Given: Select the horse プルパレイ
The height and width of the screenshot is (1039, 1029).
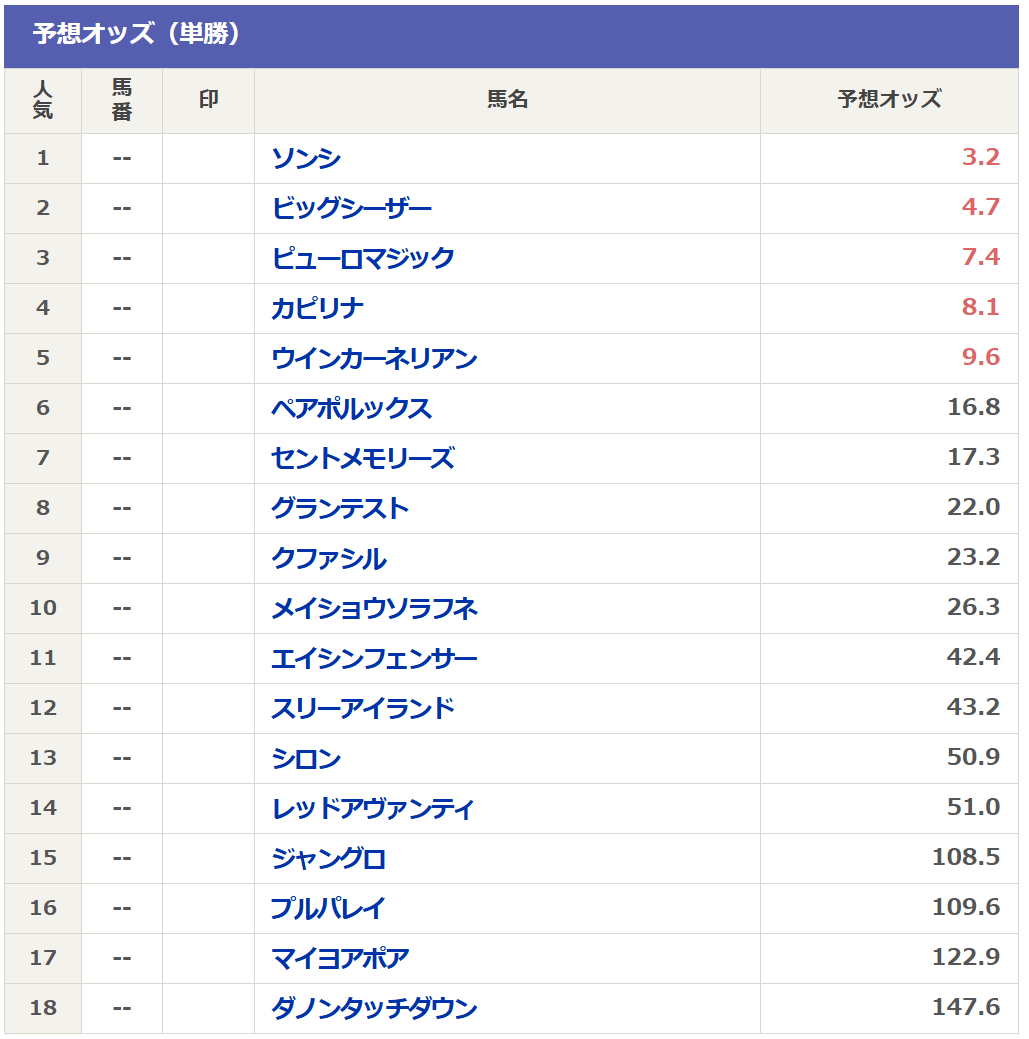Looking at the screenshot, I should (327, 908).
